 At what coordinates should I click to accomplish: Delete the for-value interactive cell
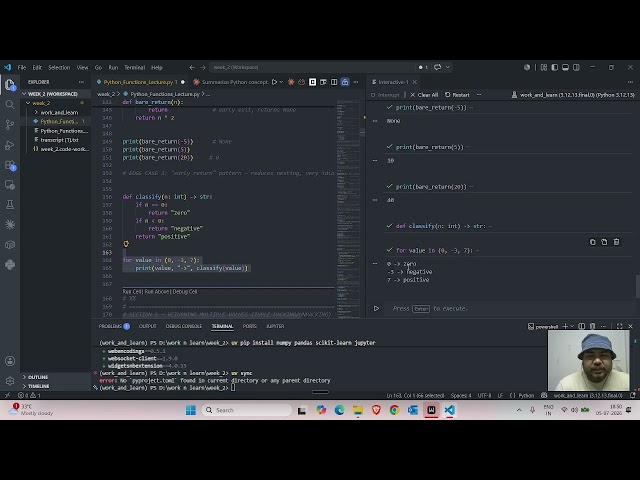[x=616, y=242]
